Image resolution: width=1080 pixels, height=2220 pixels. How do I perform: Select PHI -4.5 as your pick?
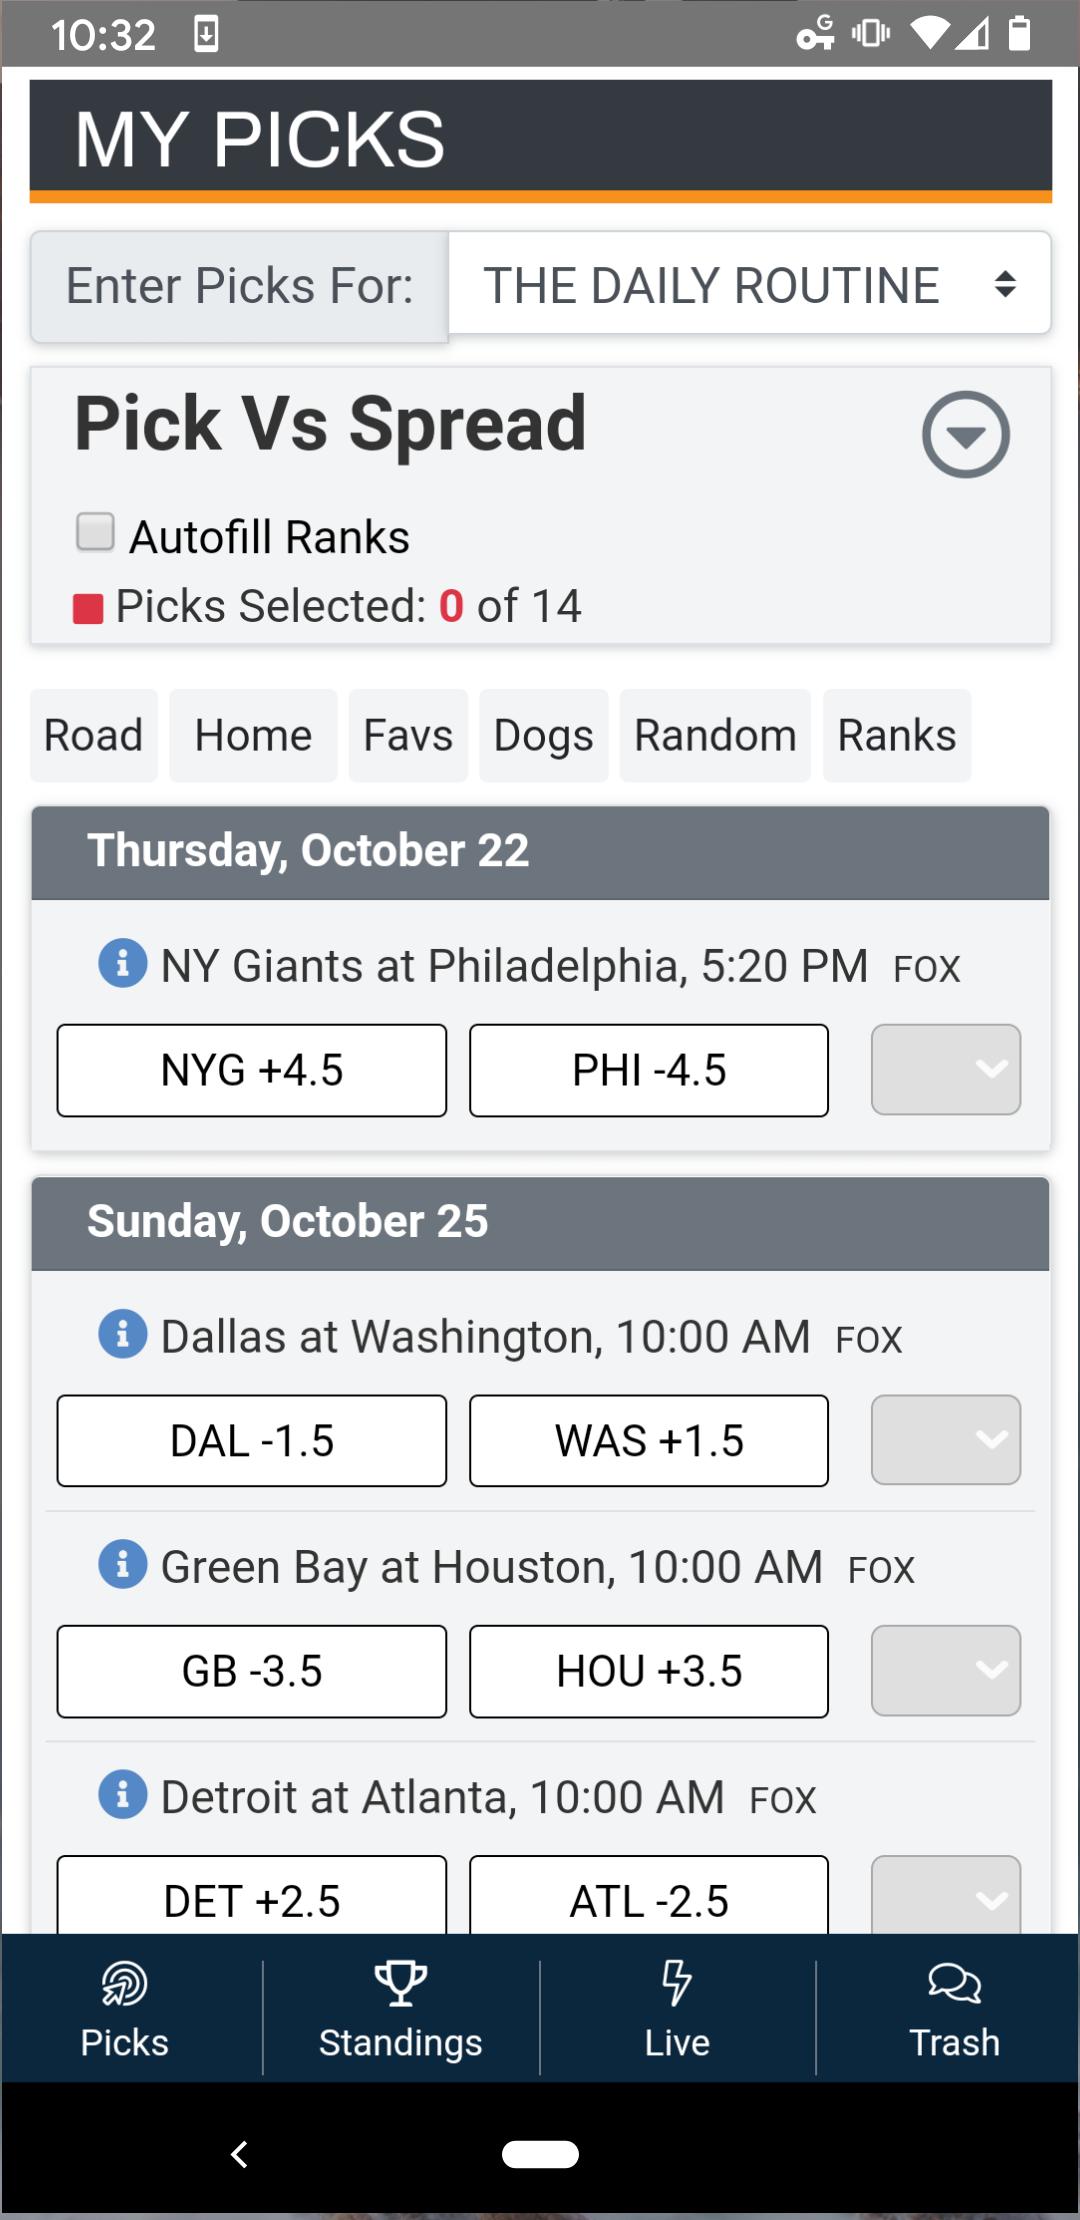pyautogui.click(x=649, y=1070)
